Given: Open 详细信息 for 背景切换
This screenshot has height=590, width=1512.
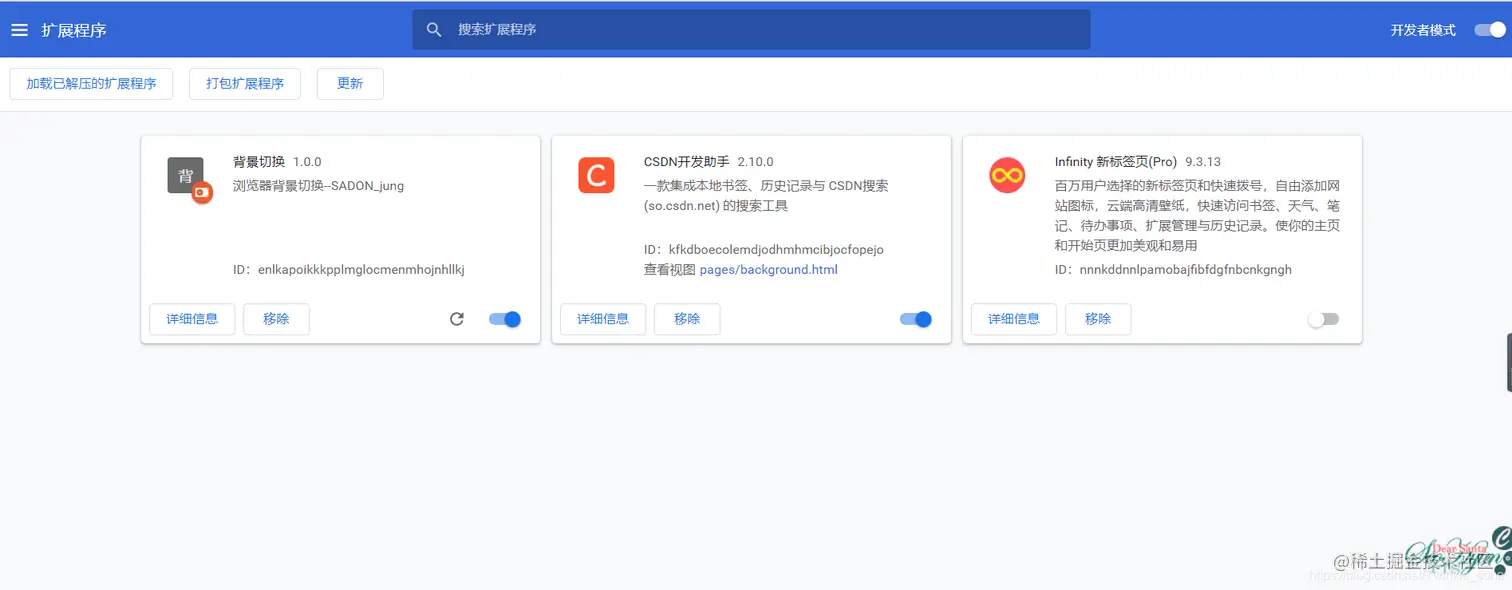Looking at the screenshot, I should 191,319.
